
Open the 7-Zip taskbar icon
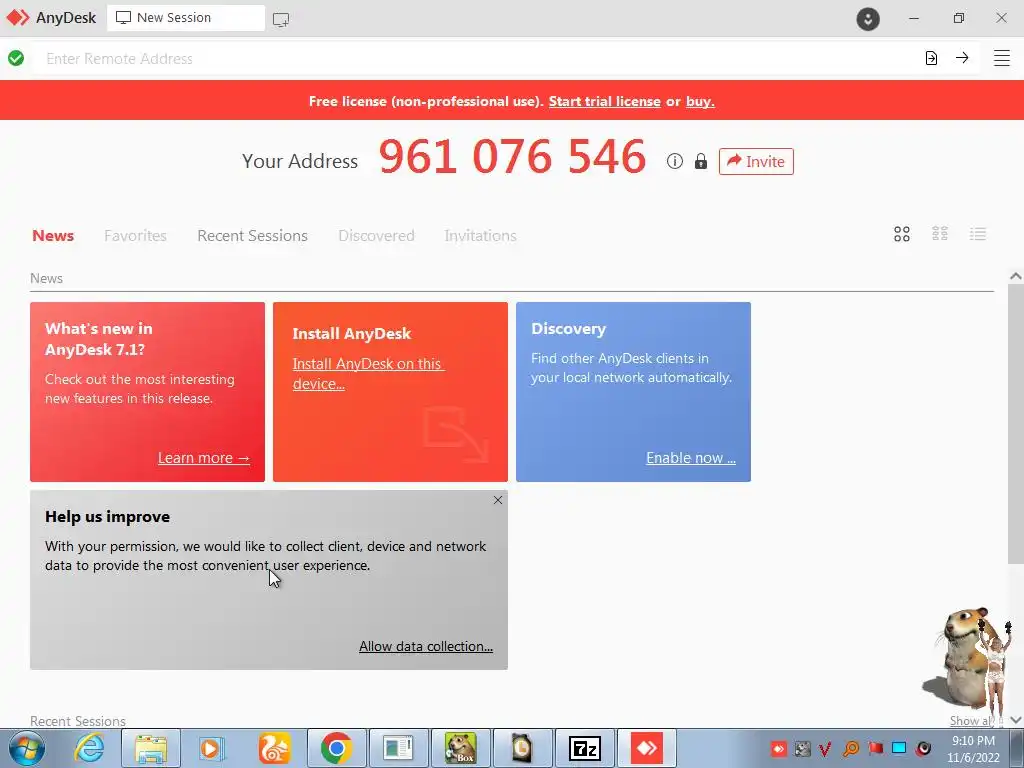(x=584, y=748)
